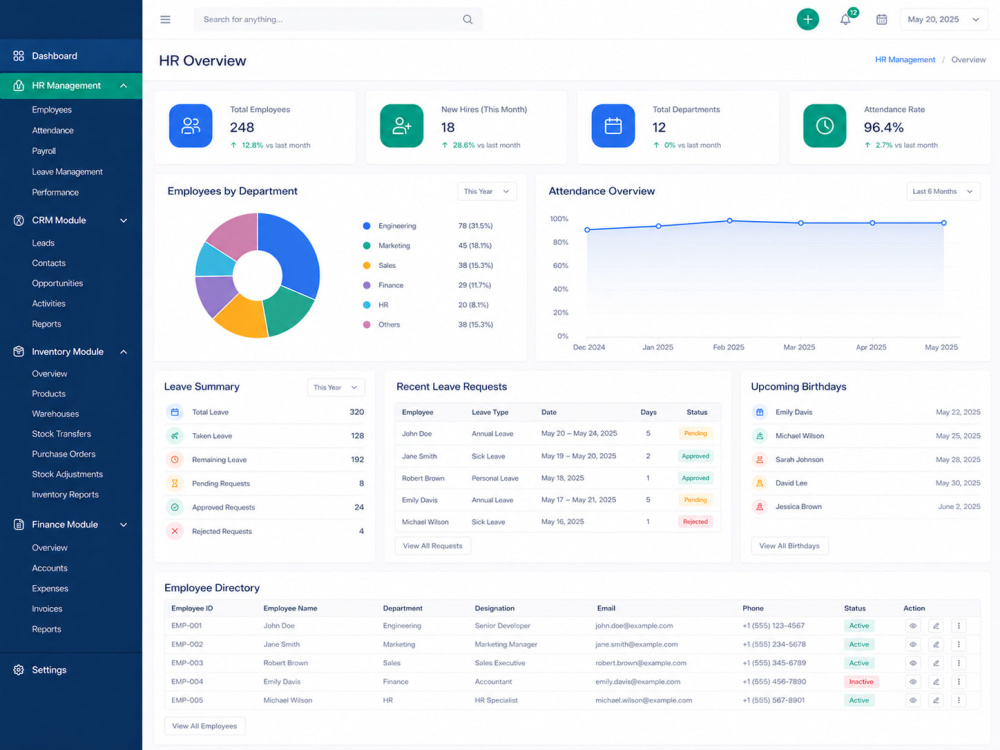Image resolution: width=1000 pixels, height=750 pixels.
Task: Open Payroll in the sidebar
Action: [x=44, y=151]
